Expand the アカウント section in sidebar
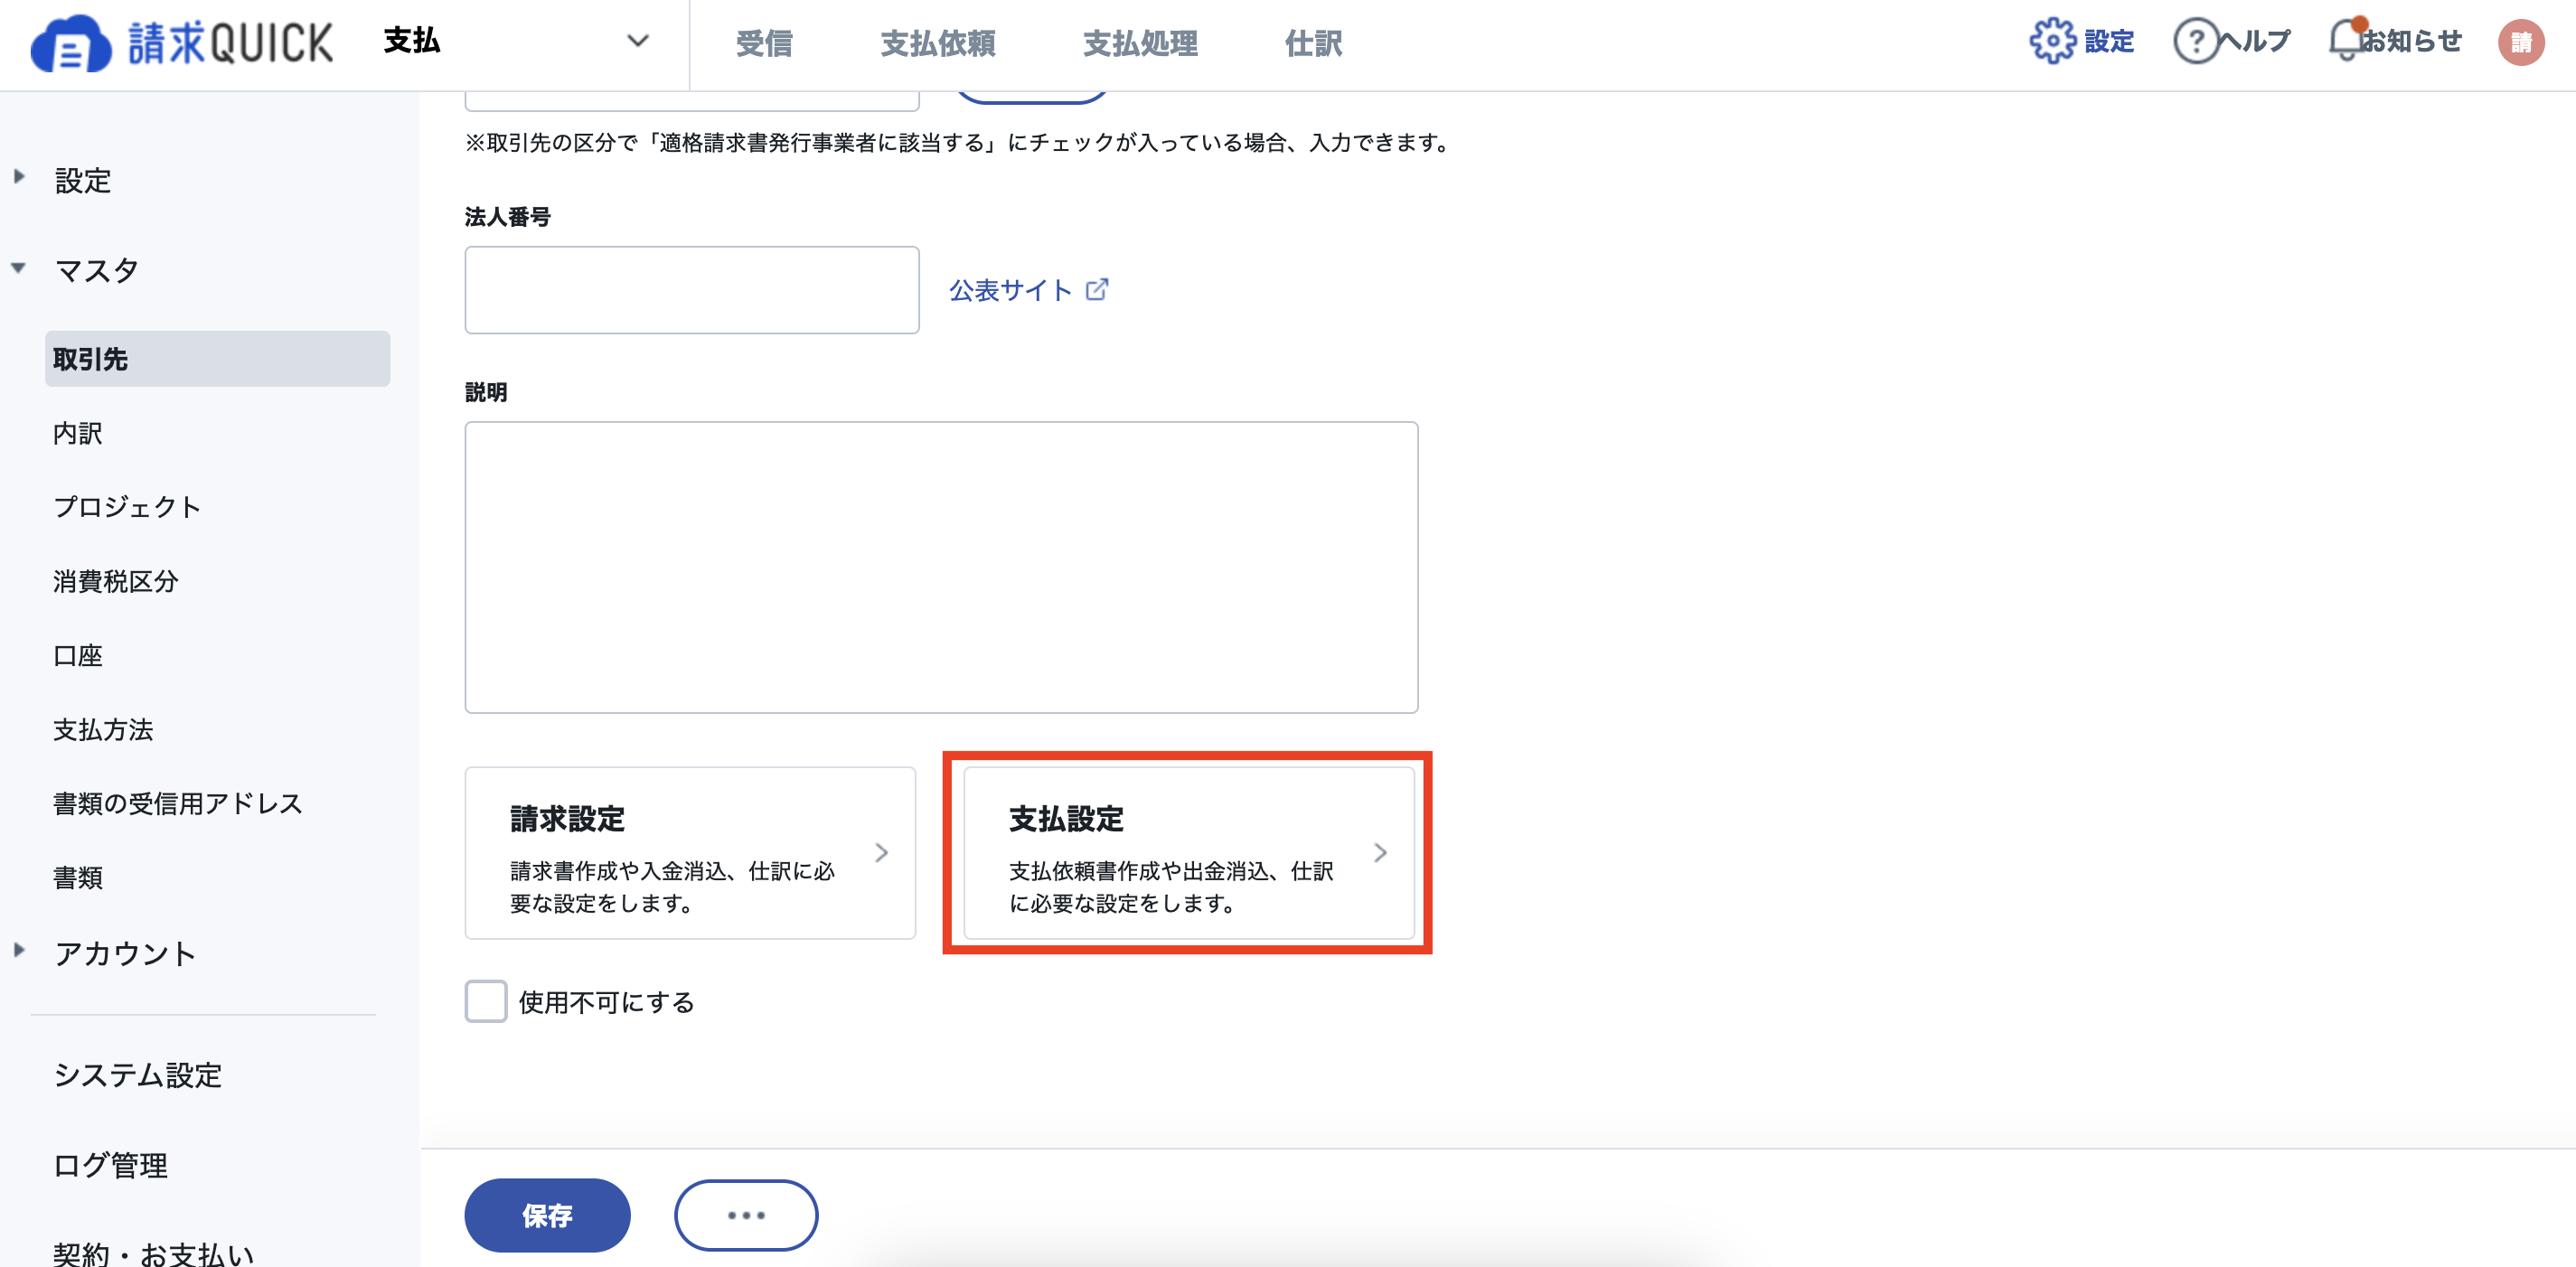Screen dimensions: 2576x1267 pos(19,950)
